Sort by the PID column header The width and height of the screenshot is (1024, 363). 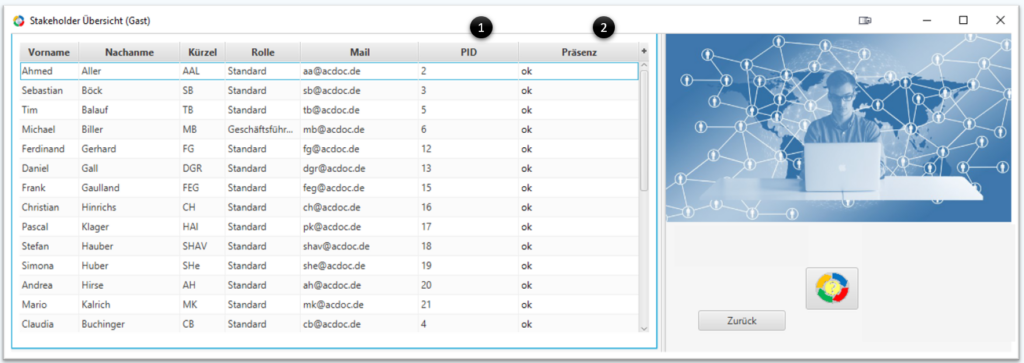[468, 52]
